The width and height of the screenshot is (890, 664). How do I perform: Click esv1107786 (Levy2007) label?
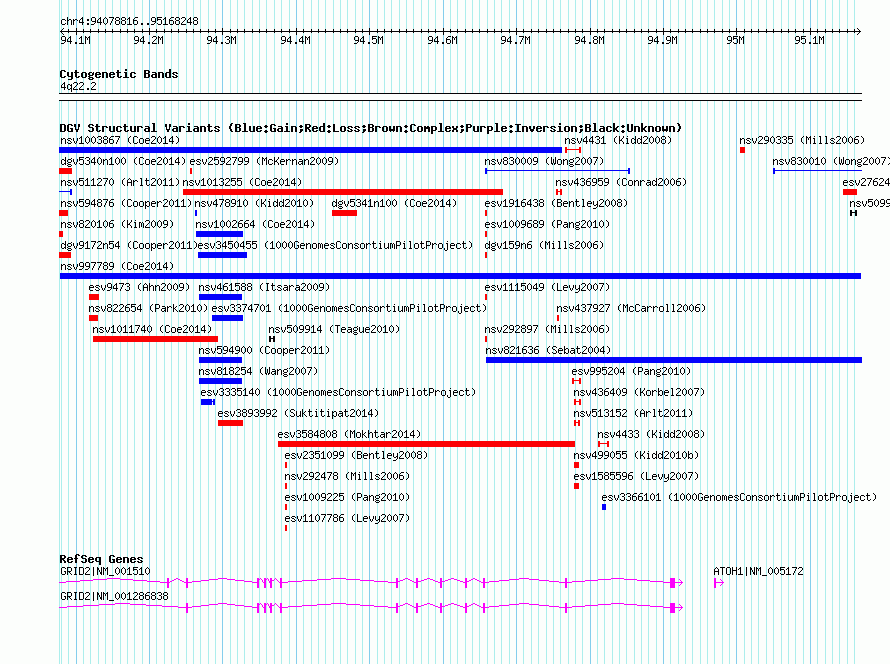(x=347, y=518)
